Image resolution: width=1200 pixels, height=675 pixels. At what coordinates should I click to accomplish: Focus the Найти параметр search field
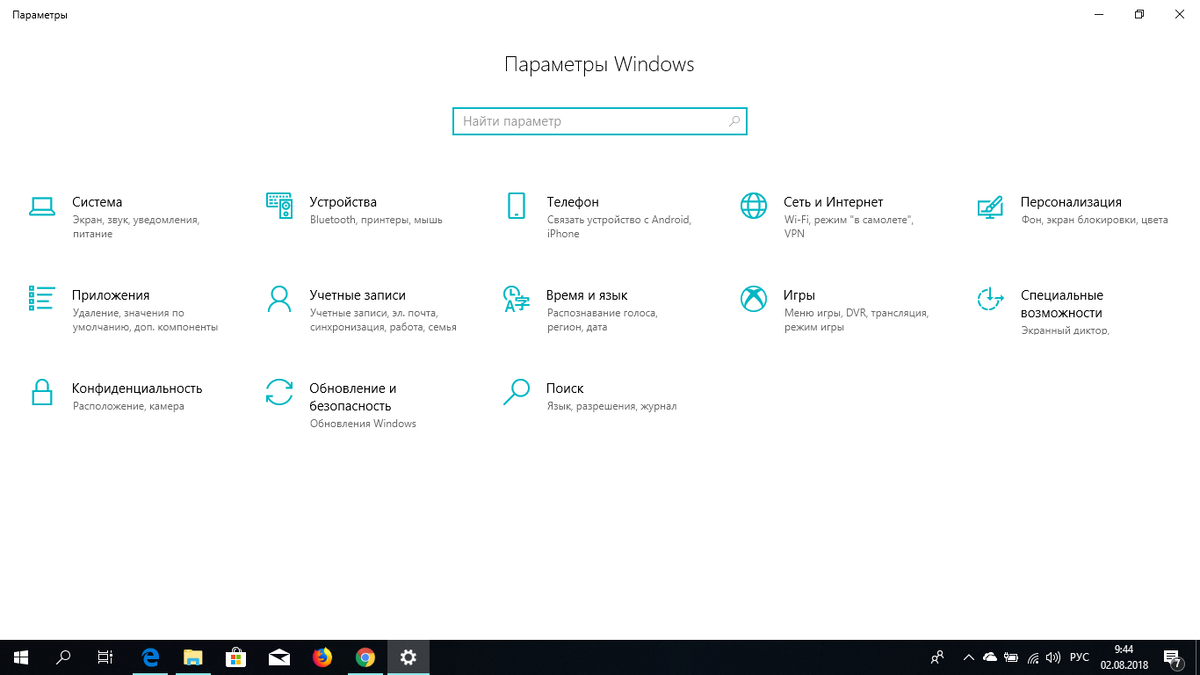pyautogui.click(x=600, y=121)
